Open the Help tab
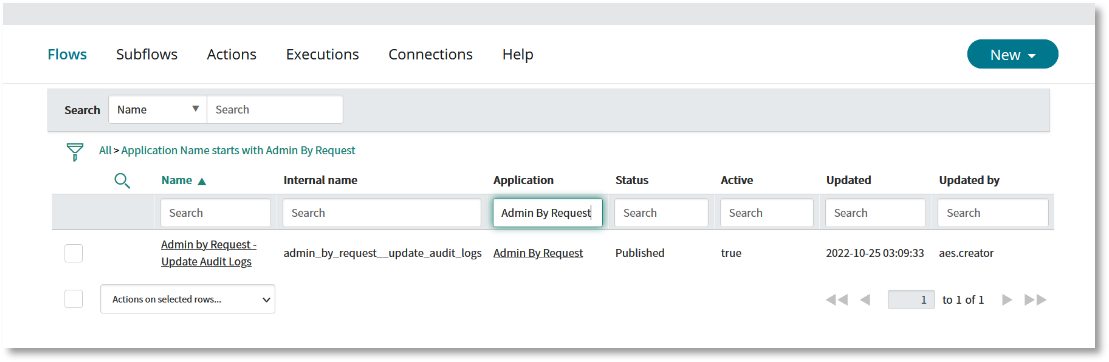Image resolution: width=1109 pixels, height=362 pixels. [x=518, y=54]
